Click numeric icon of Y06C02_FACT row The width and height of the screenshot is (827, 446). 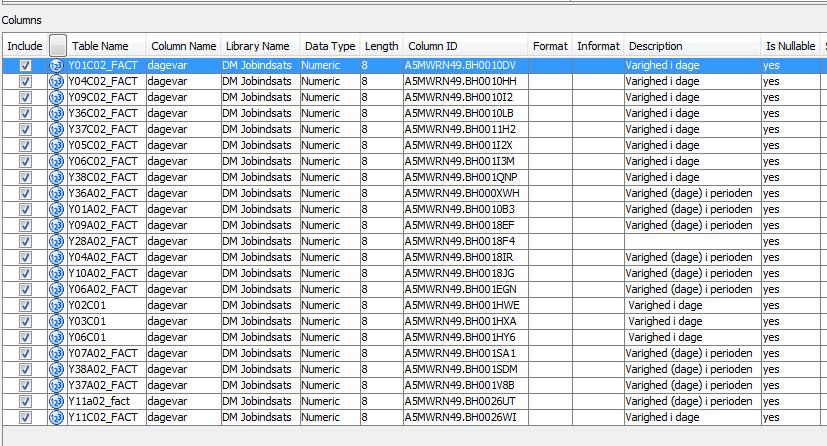[x=56, y=161]
